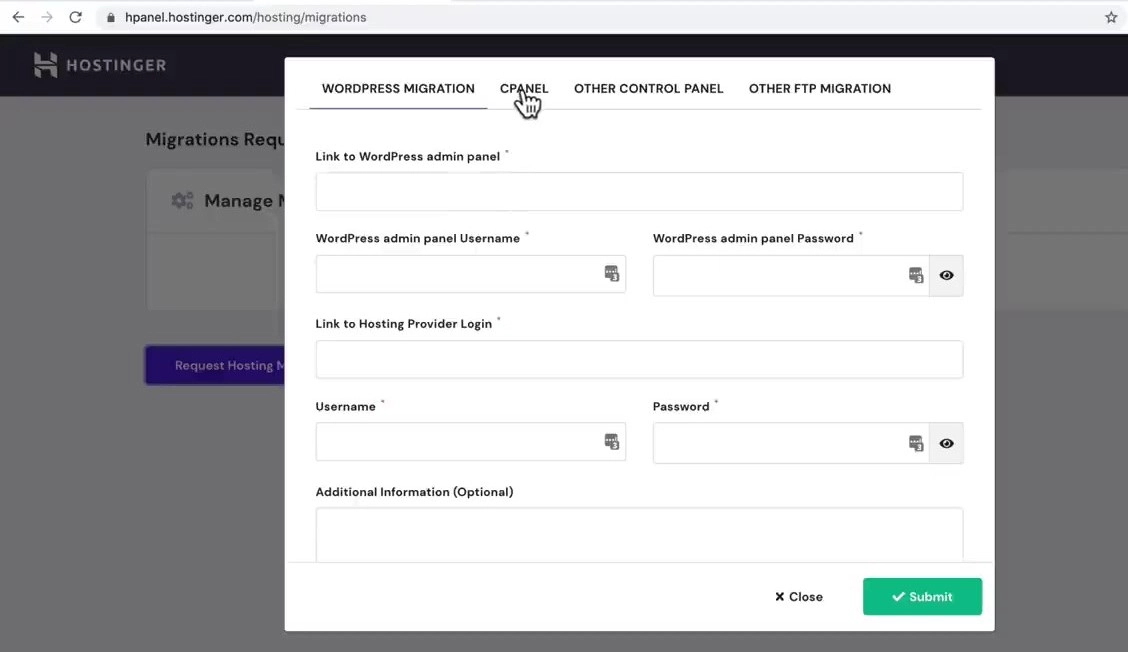Close the migration dialog

(x=798, y=596)
